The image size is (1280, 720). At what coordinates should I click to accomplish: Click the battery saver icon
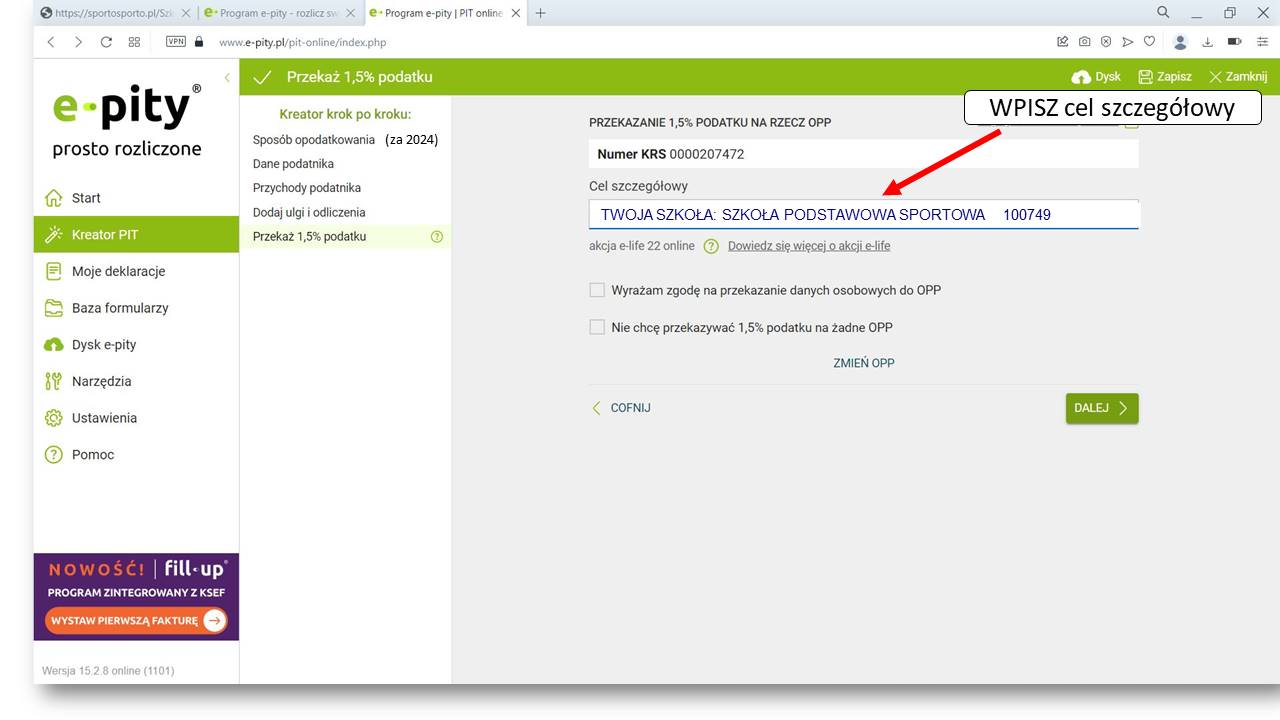pyautogui.click(x=1234, y=42)
